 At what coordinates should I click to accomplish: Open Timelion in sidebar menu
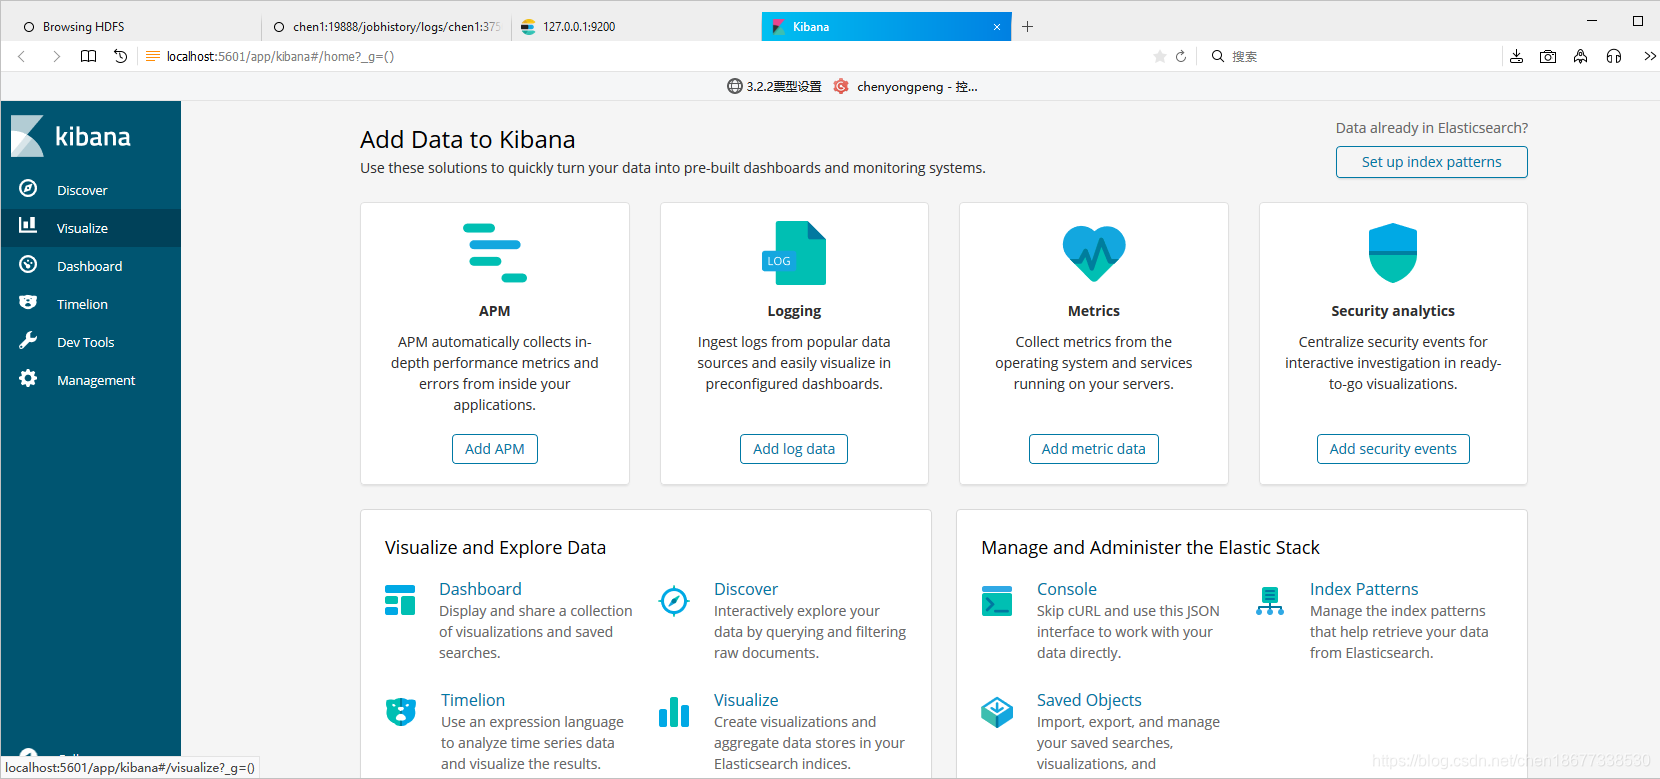point(91,304)
